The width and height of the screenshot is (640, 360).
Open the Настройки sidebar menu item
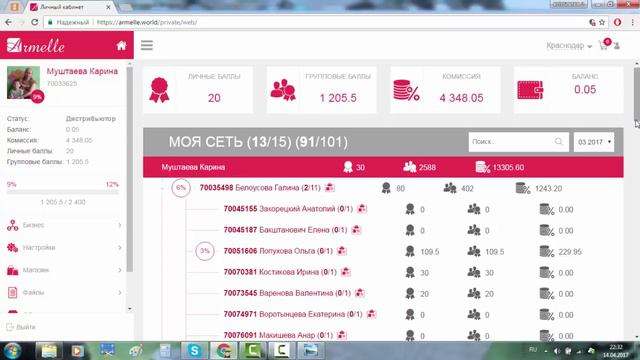(64, 248)
